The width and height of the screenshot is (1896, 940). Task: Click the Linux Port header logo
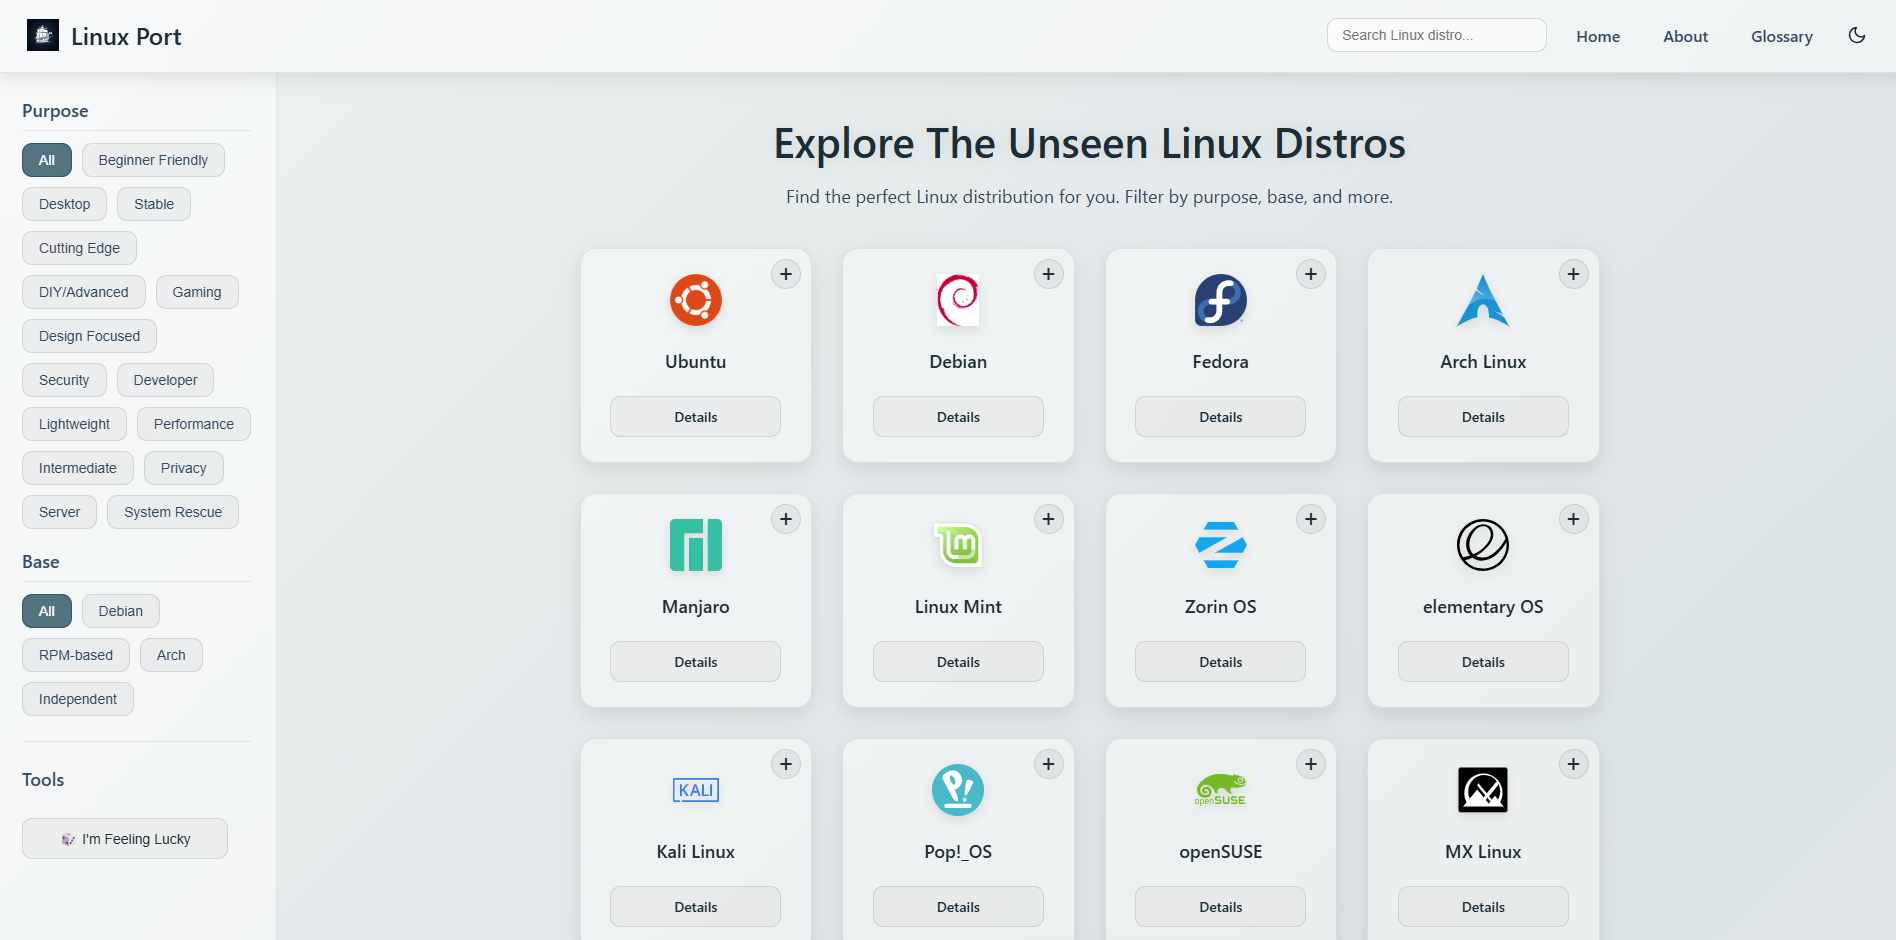42,34
